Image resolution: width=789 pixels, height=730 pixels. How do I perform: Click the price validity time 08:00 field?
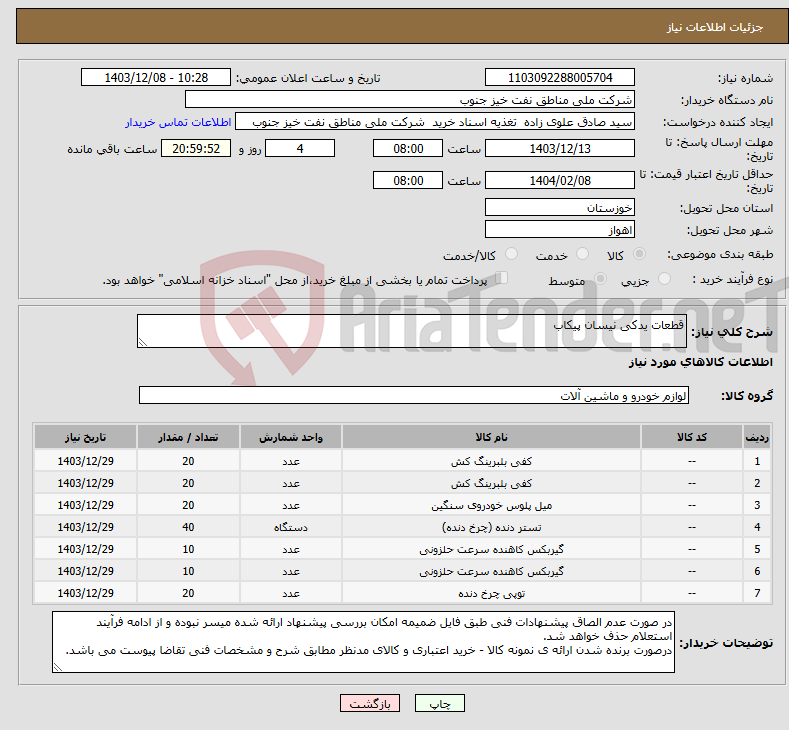tap(408, 180)
